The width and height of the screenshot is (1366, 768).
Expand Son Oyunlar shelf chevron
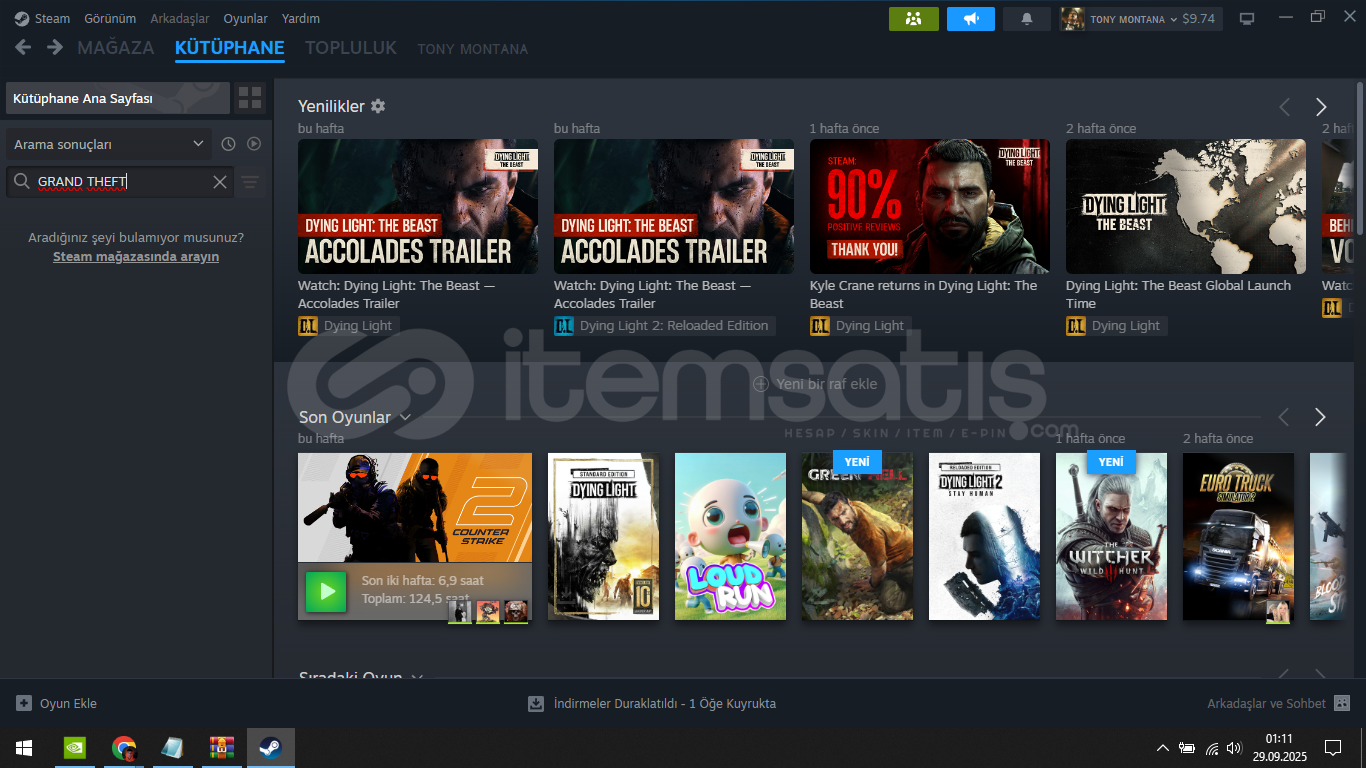tap(405, 417)
